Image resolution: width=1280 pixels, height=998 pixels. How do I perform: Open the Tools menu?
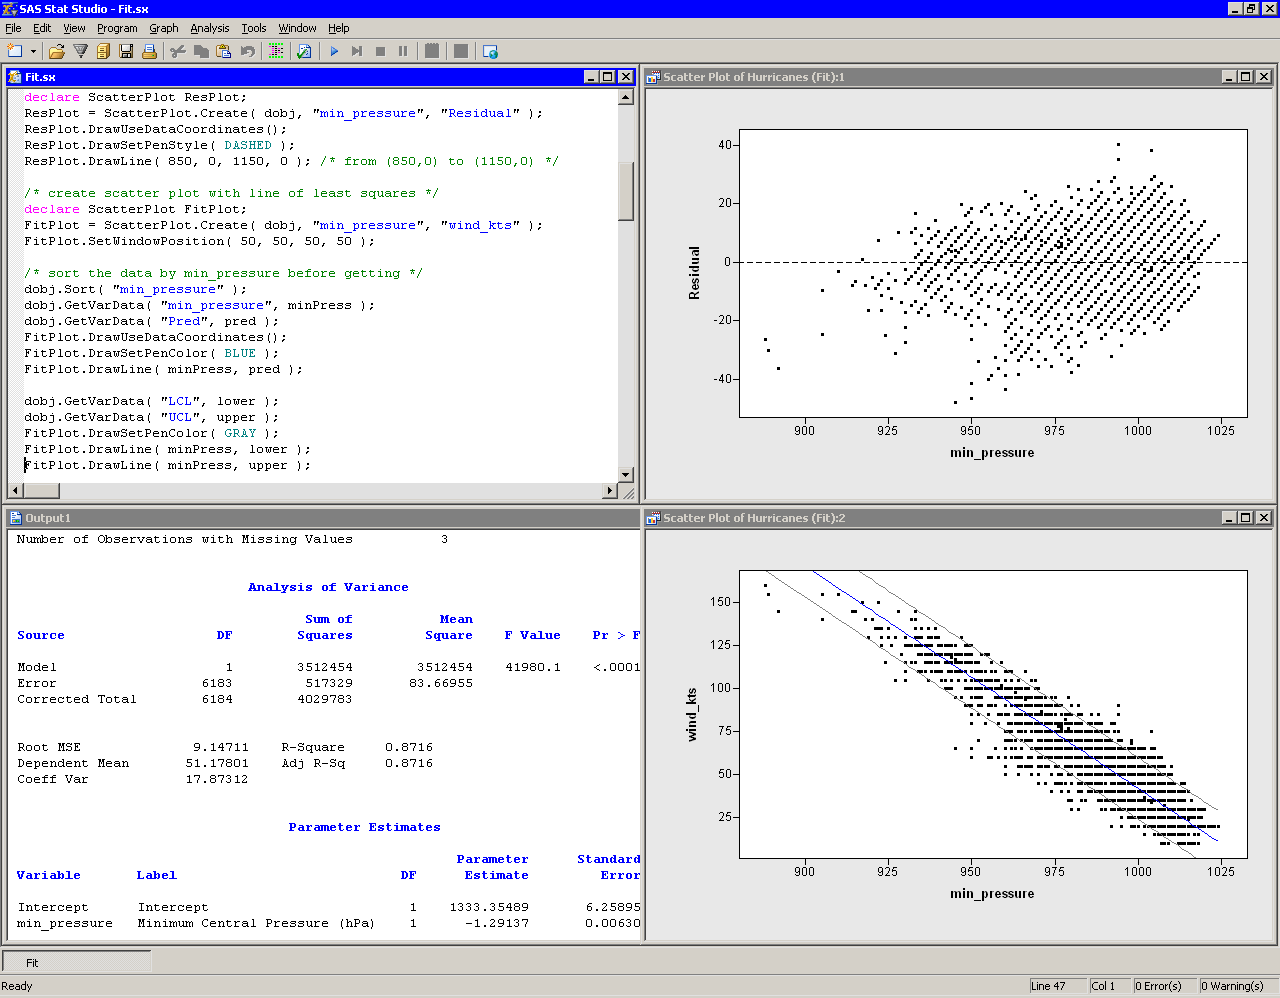point(254,28)
